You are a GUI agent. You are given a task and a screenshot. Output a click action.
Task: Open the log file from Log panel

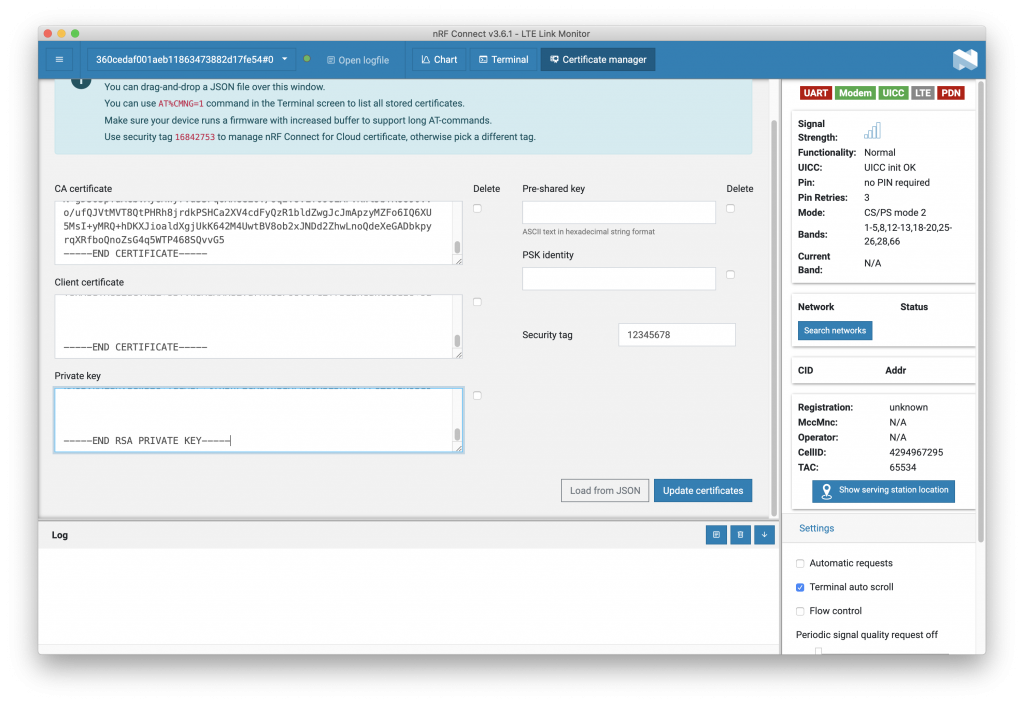tap(716, 535)
